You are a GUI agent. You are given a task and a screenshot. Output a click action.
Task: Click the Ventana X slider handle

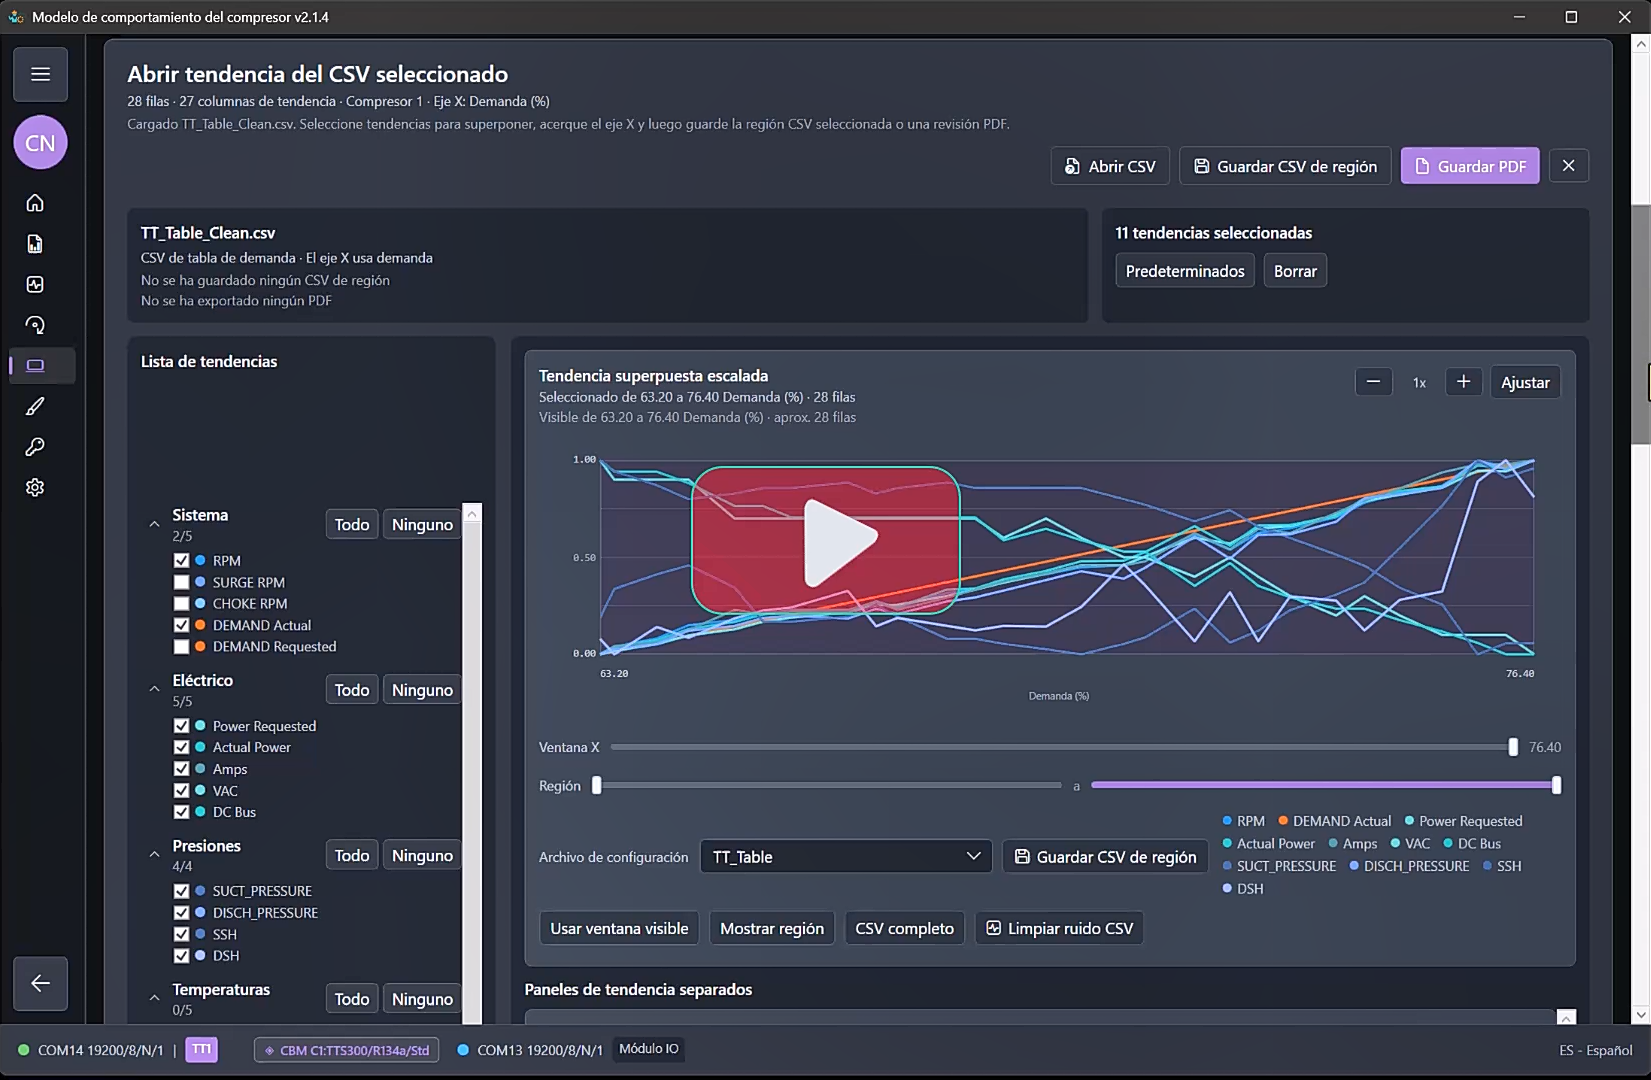click(x=1513, y=747)
